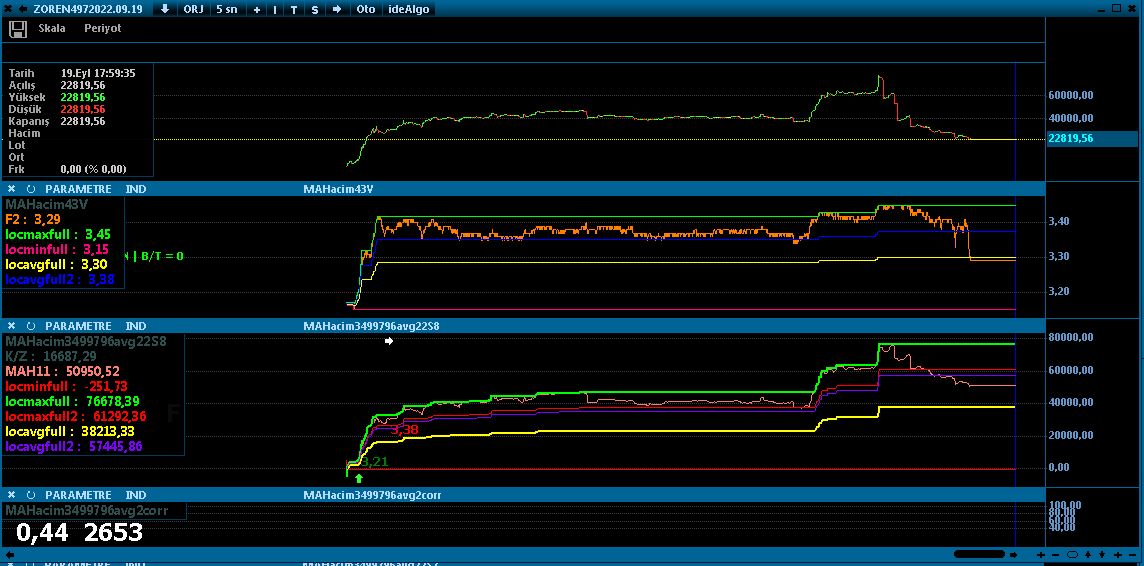This screenshot has height=566, width=1144.
Task: Open the 5 sn period selector
Action: (x=228, y=9)
